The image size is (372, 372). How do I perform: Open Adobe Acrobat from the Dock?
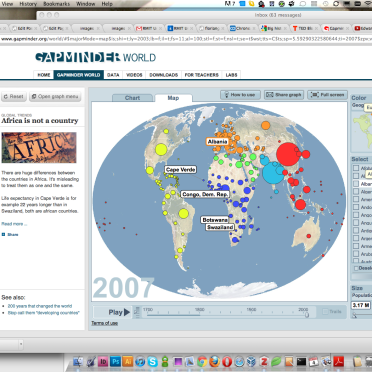(x=339, y=361)
